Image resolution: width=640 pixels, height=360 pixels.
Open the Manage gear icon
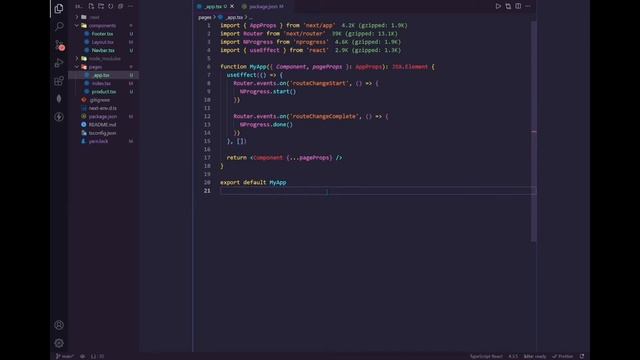[x=59, y=343]
